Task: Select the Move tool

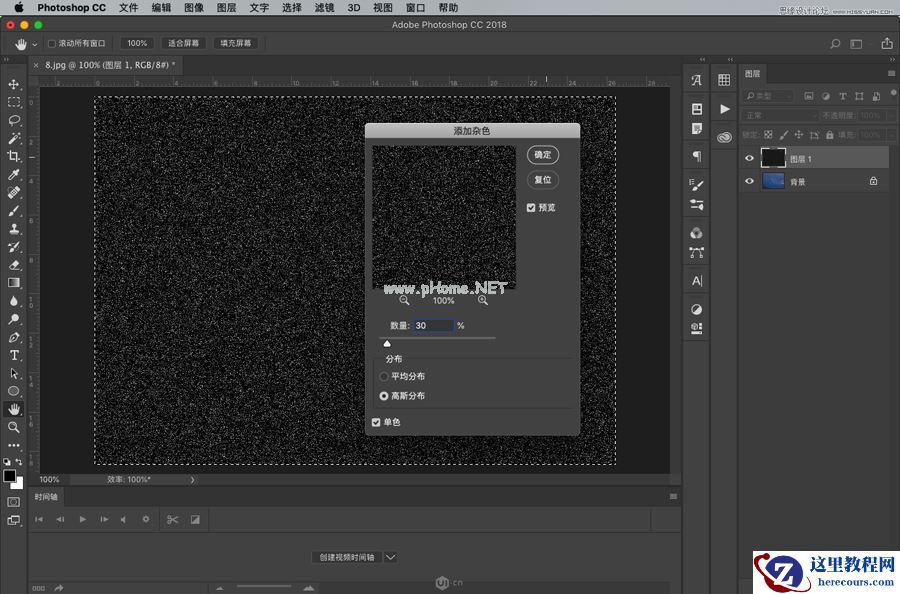Action: click(x=14, y=84)
